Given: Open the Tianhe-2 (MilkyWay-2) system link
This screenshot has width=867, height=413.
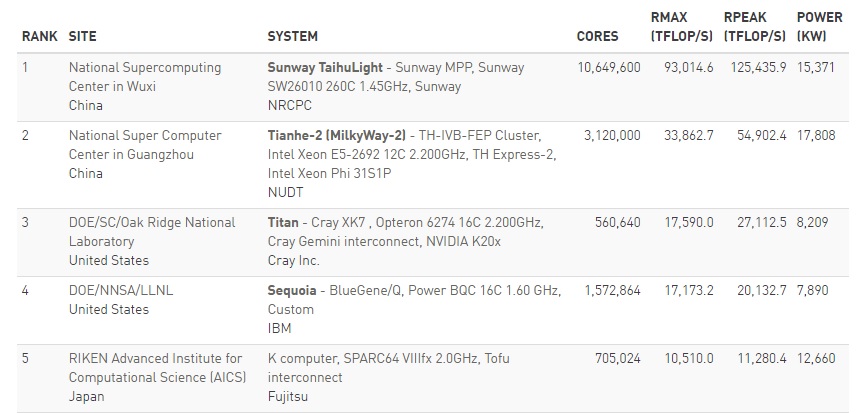Looking at the screenshot, I should click(x=337, y=135).
